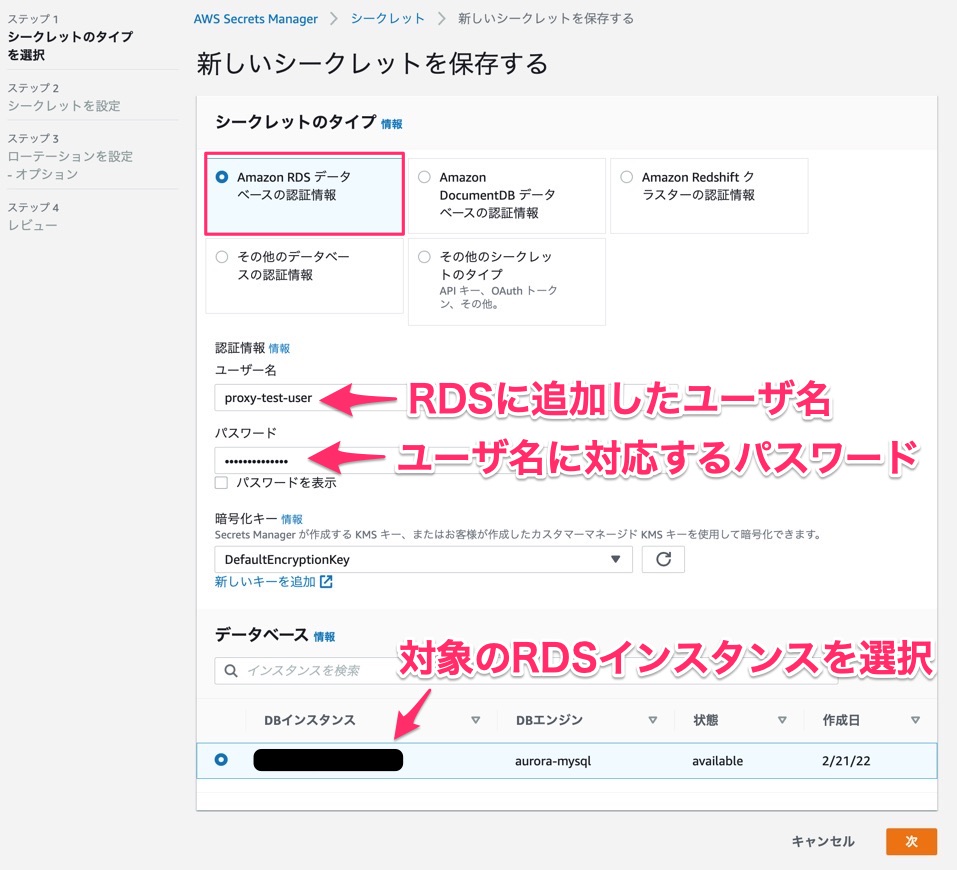The height and width of the screenshot is (870, 957).
Task: Select Amazon Redshift クラスターの認証情報
Action: [x=627, y=175]
